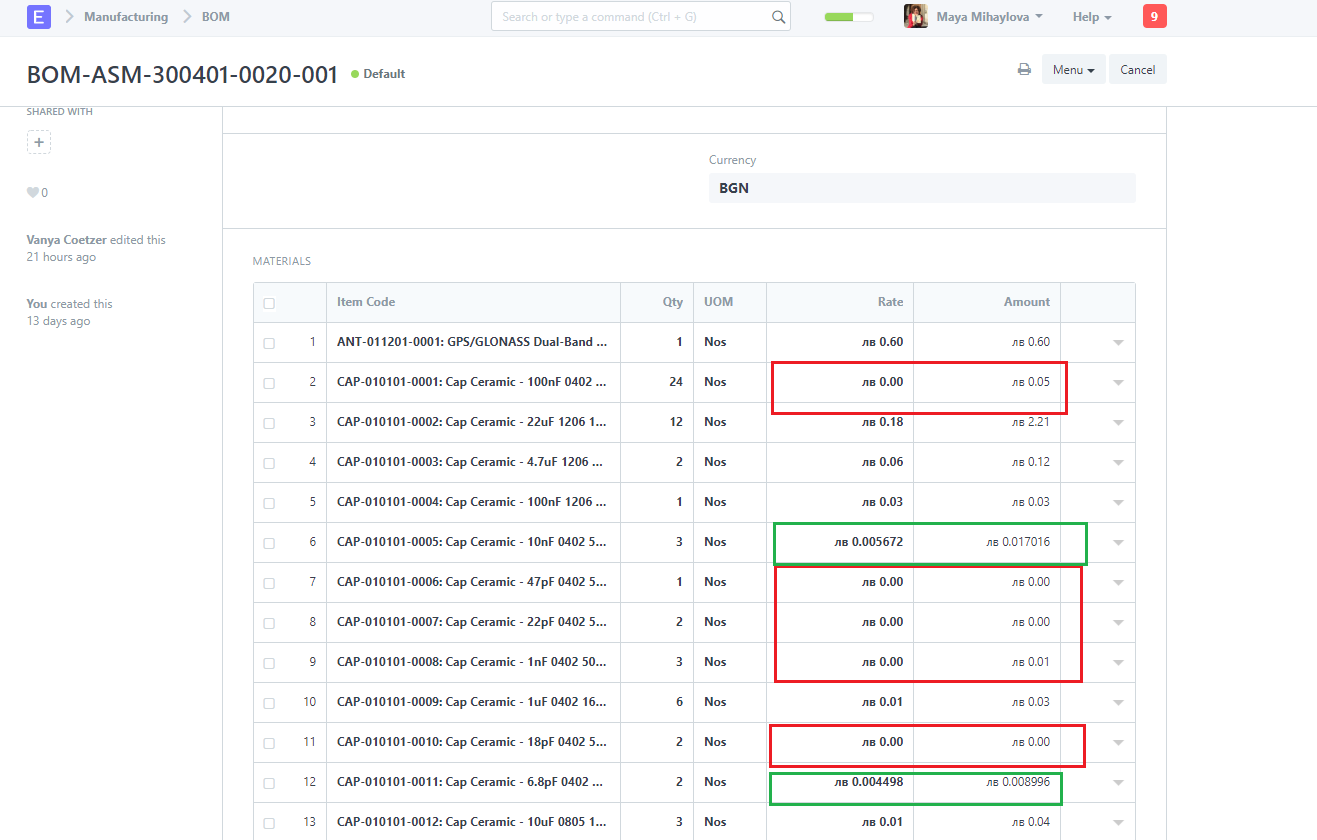Image resolution: width=1317 pixels, height=840 pixels.
Task: Click the heart icon to like this BOM
Action: tap(31, 192)
